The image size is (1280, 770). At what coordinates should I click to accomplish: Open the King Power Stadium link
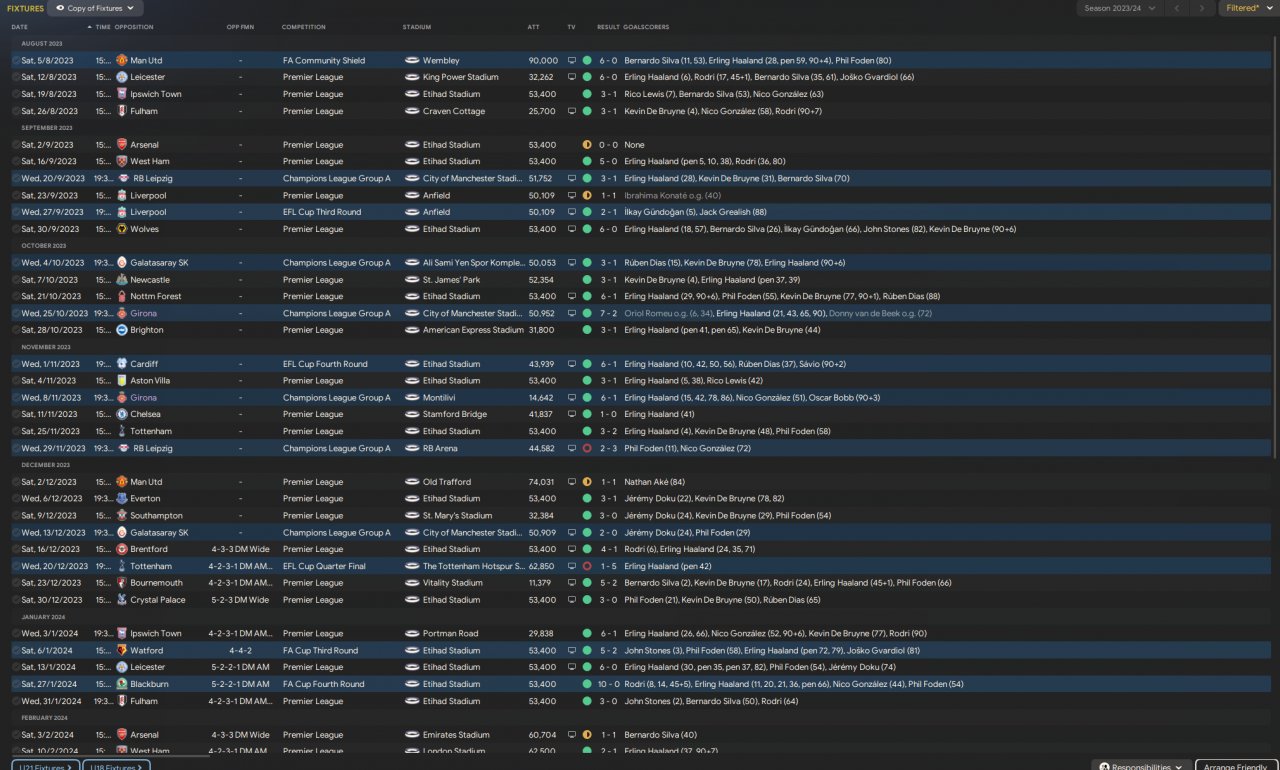460,77
